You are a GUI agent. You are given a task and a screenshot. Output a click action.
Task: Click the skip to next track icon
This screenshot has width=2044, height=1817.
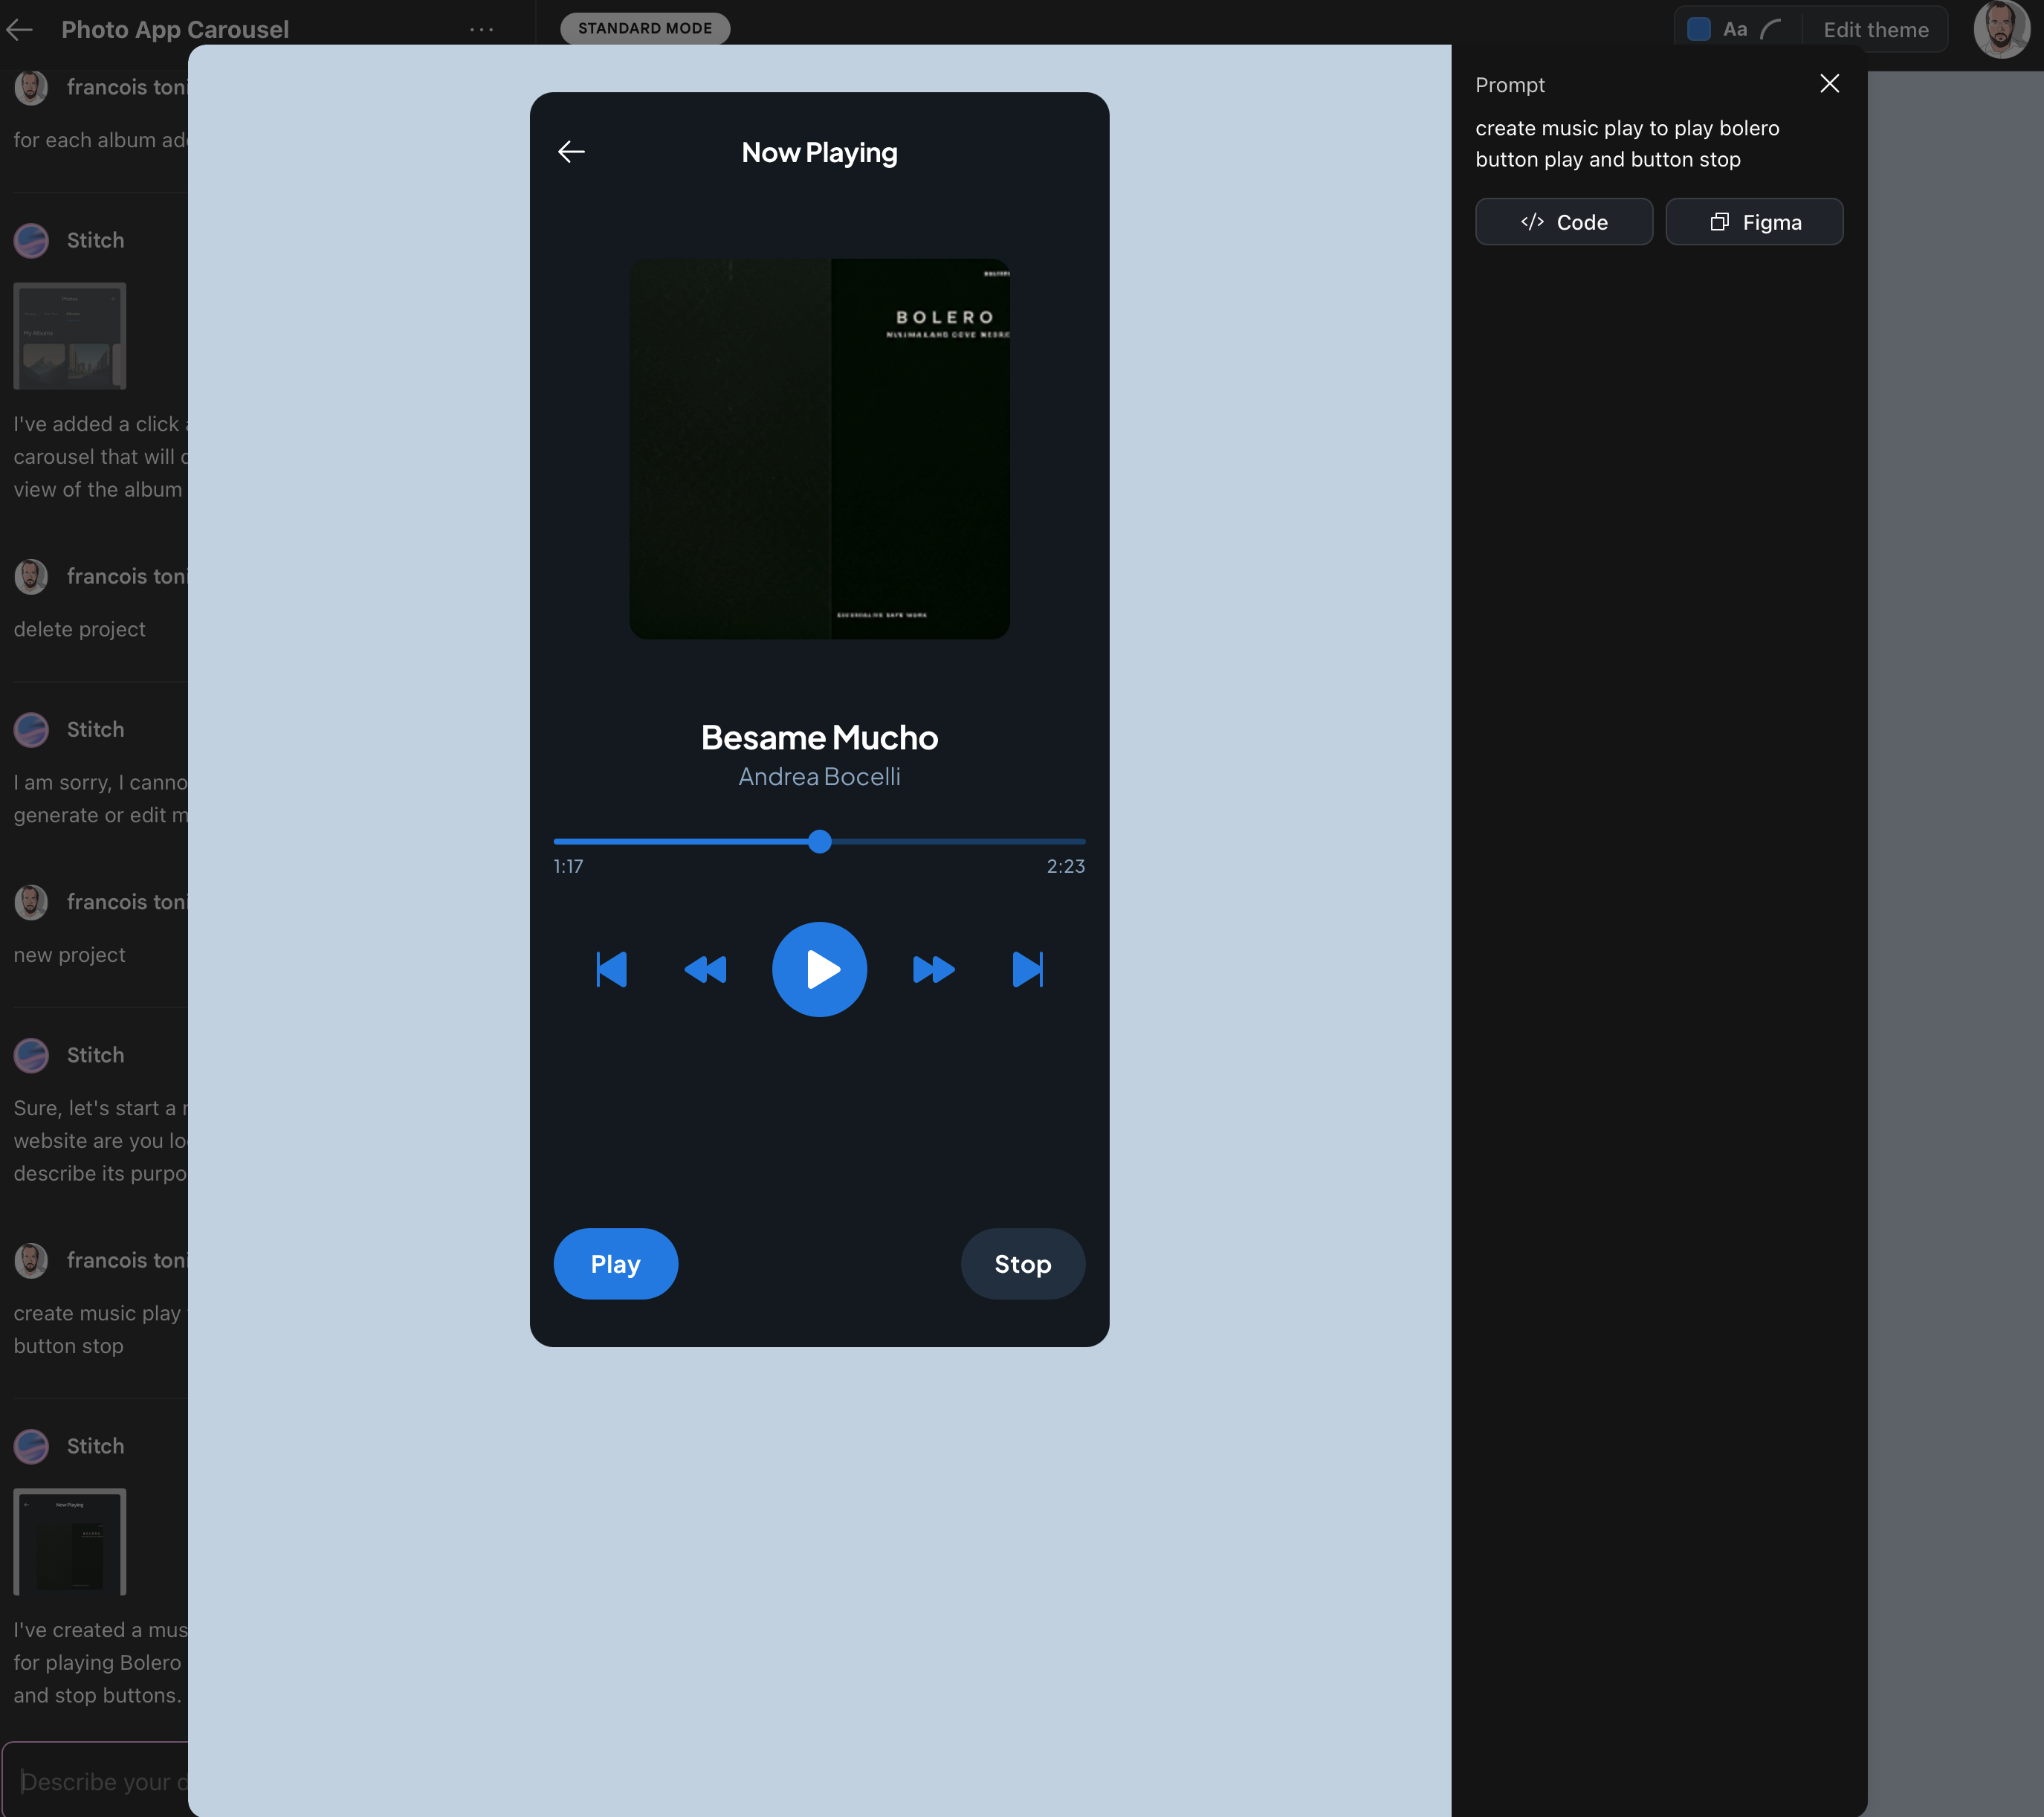[x=1027, y=969]
